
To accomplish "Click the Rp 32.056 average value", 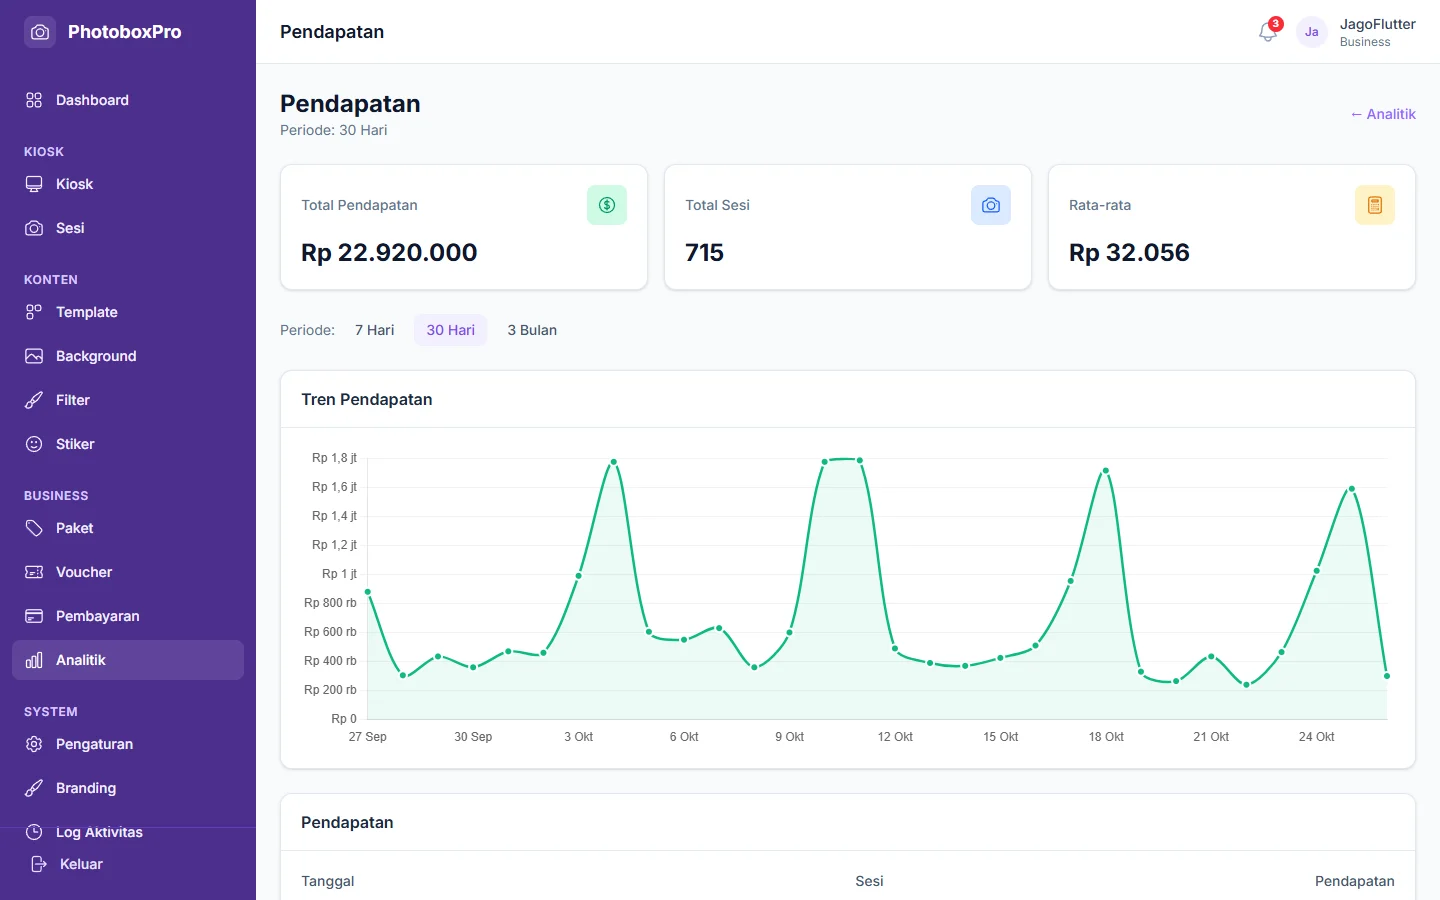I will 1129,252.
